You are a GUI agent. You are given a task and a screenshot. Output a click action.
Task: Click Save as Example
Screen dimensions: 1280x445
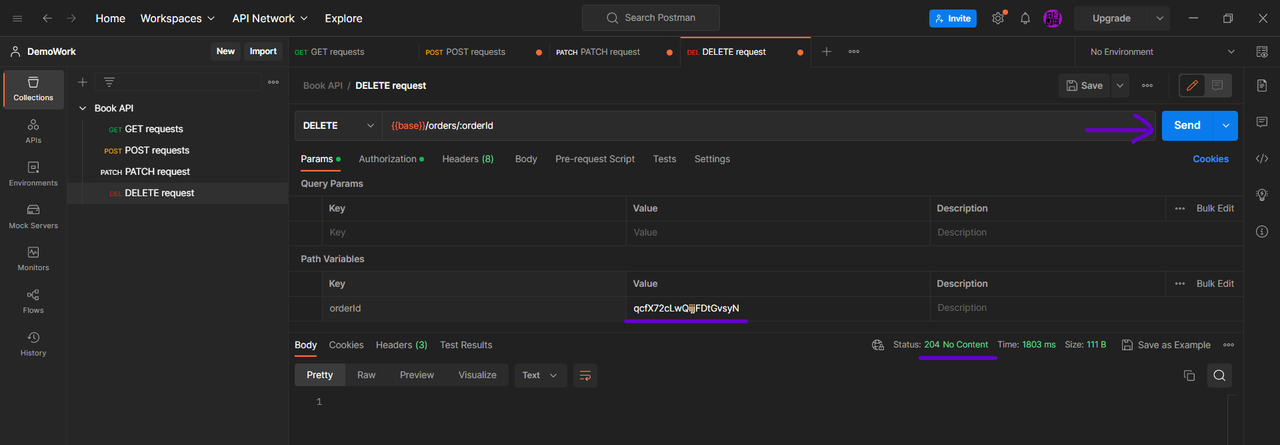[1166, 345]
